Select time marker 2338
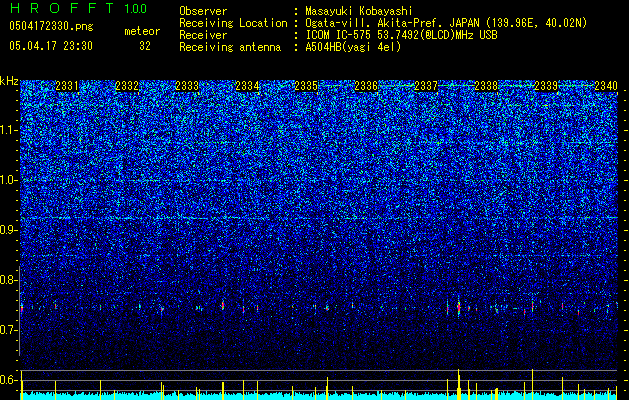Screen dimensions: 629x400 (486, 86)
